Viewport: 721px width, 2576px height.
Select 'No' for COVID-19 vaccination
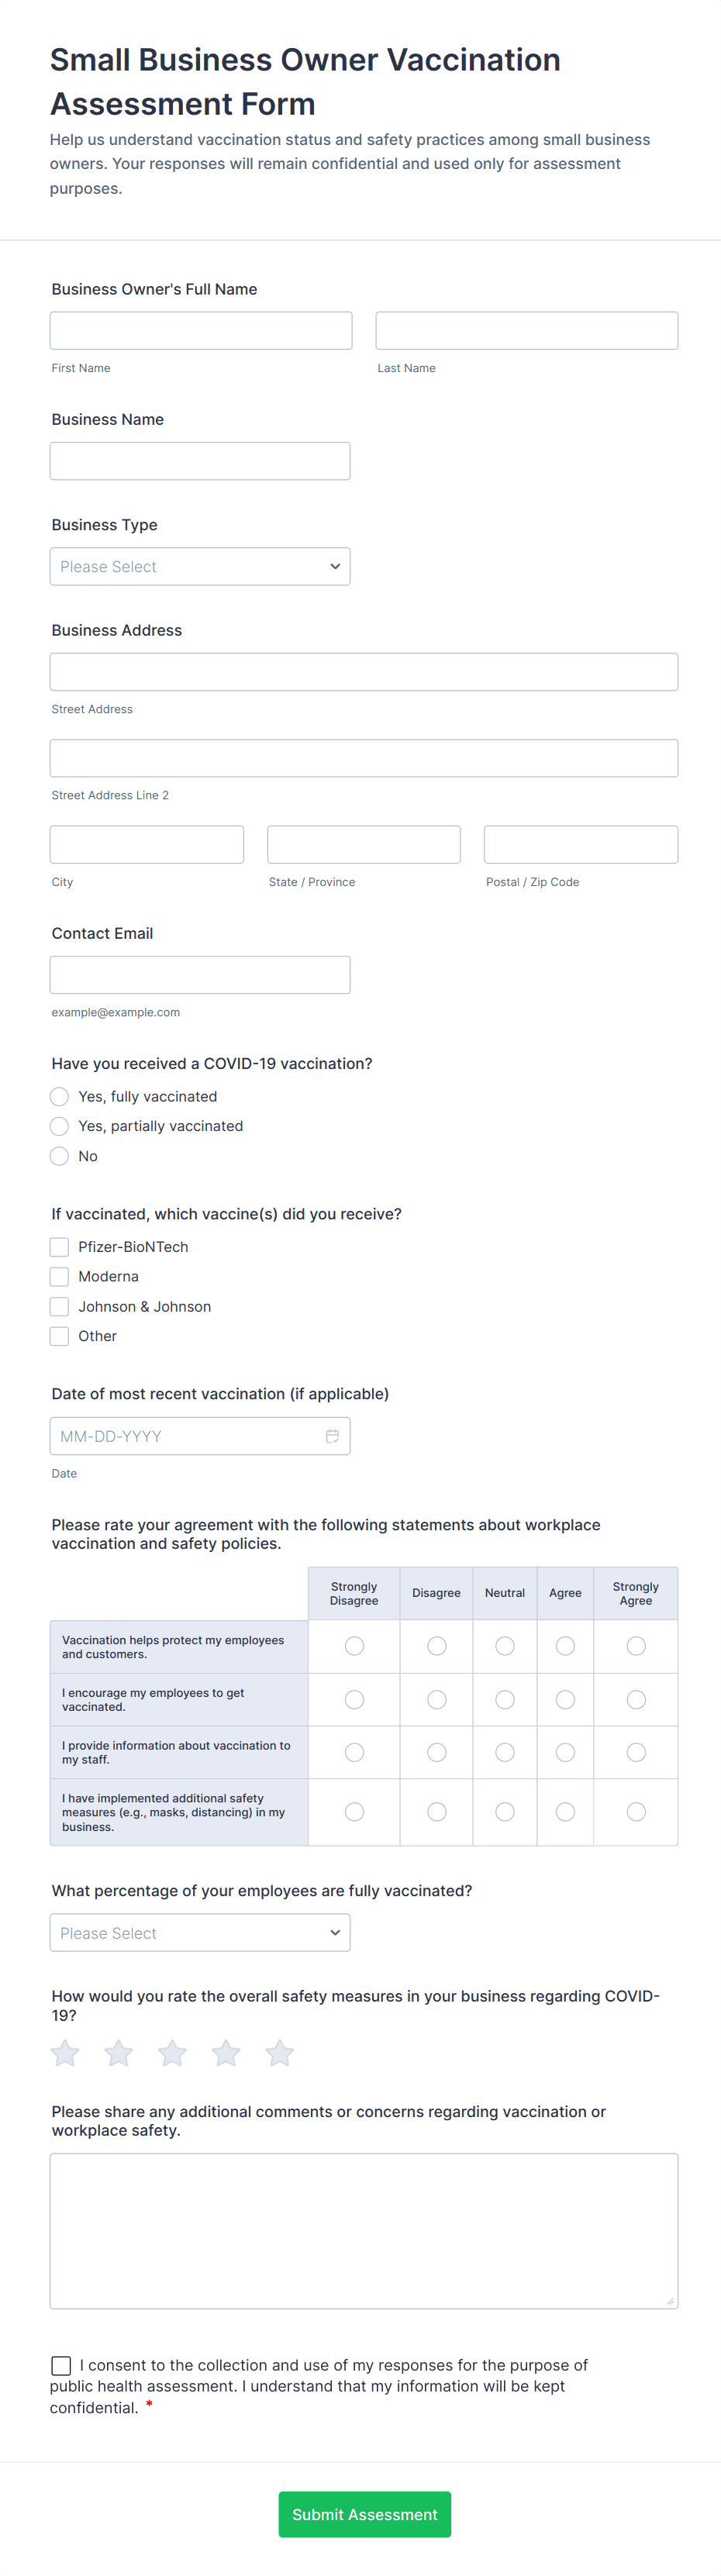[60, 1156]
